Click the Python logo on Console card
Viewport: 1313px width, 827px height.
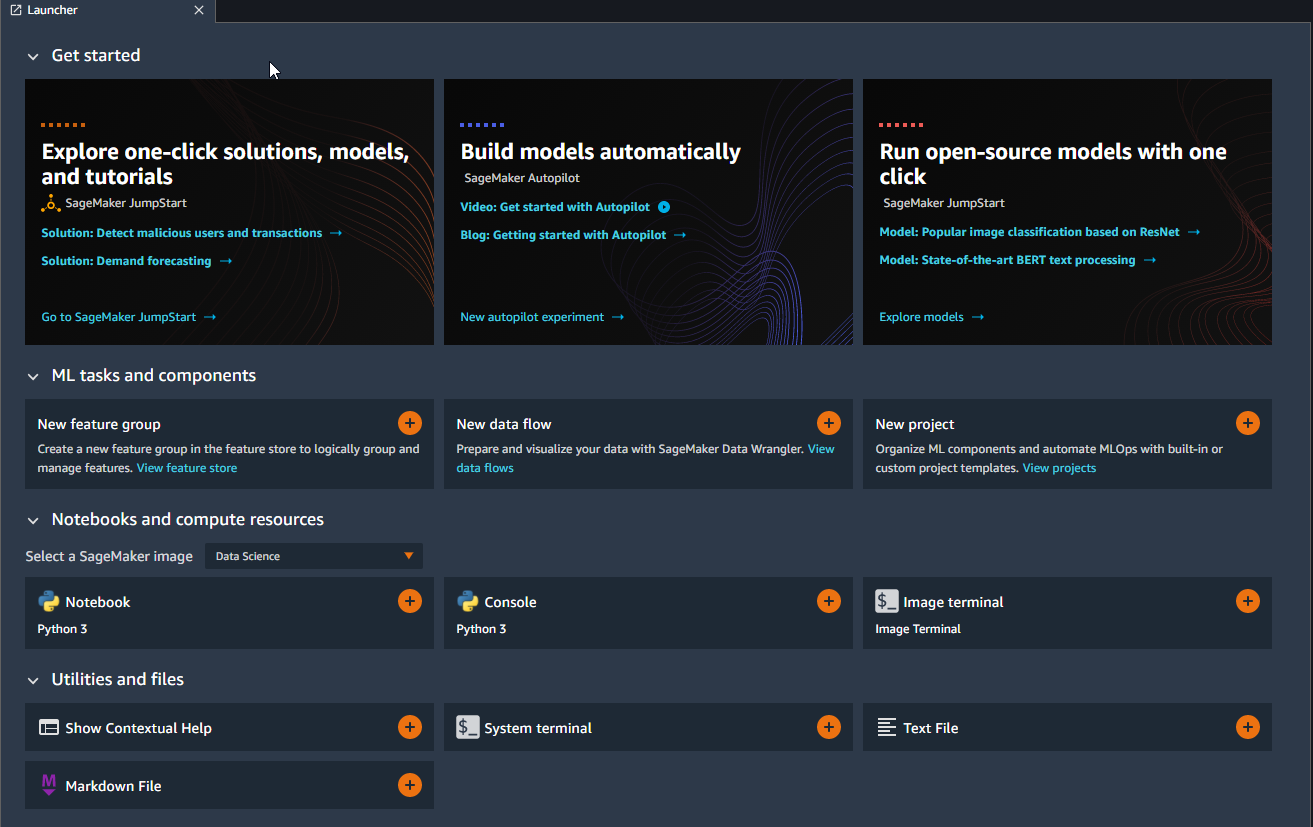pos(468,601)
